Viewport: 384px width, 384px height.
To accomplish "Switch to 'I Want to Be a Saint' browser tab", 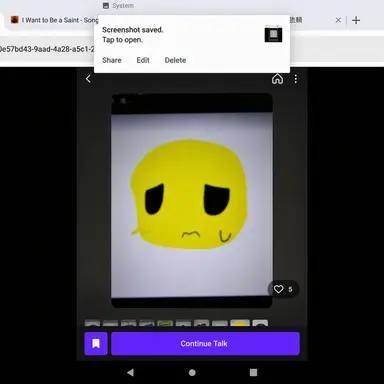I will tap(54, 20).
